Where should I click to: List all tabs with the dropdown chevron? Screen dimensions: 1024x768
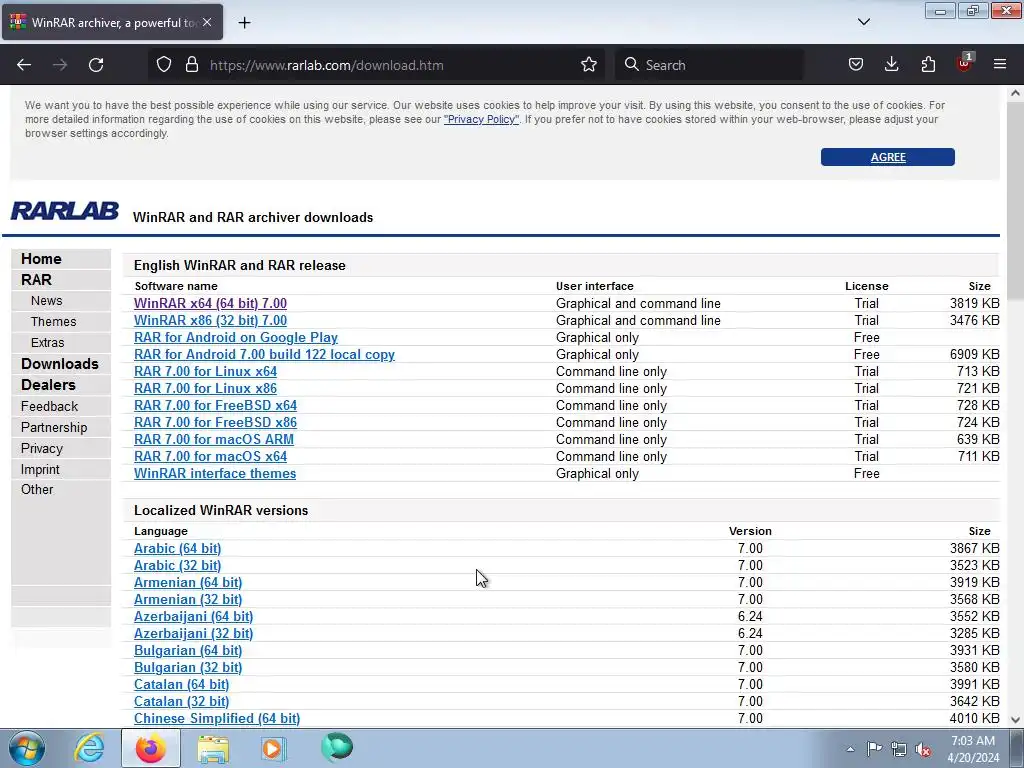[863, 22]
